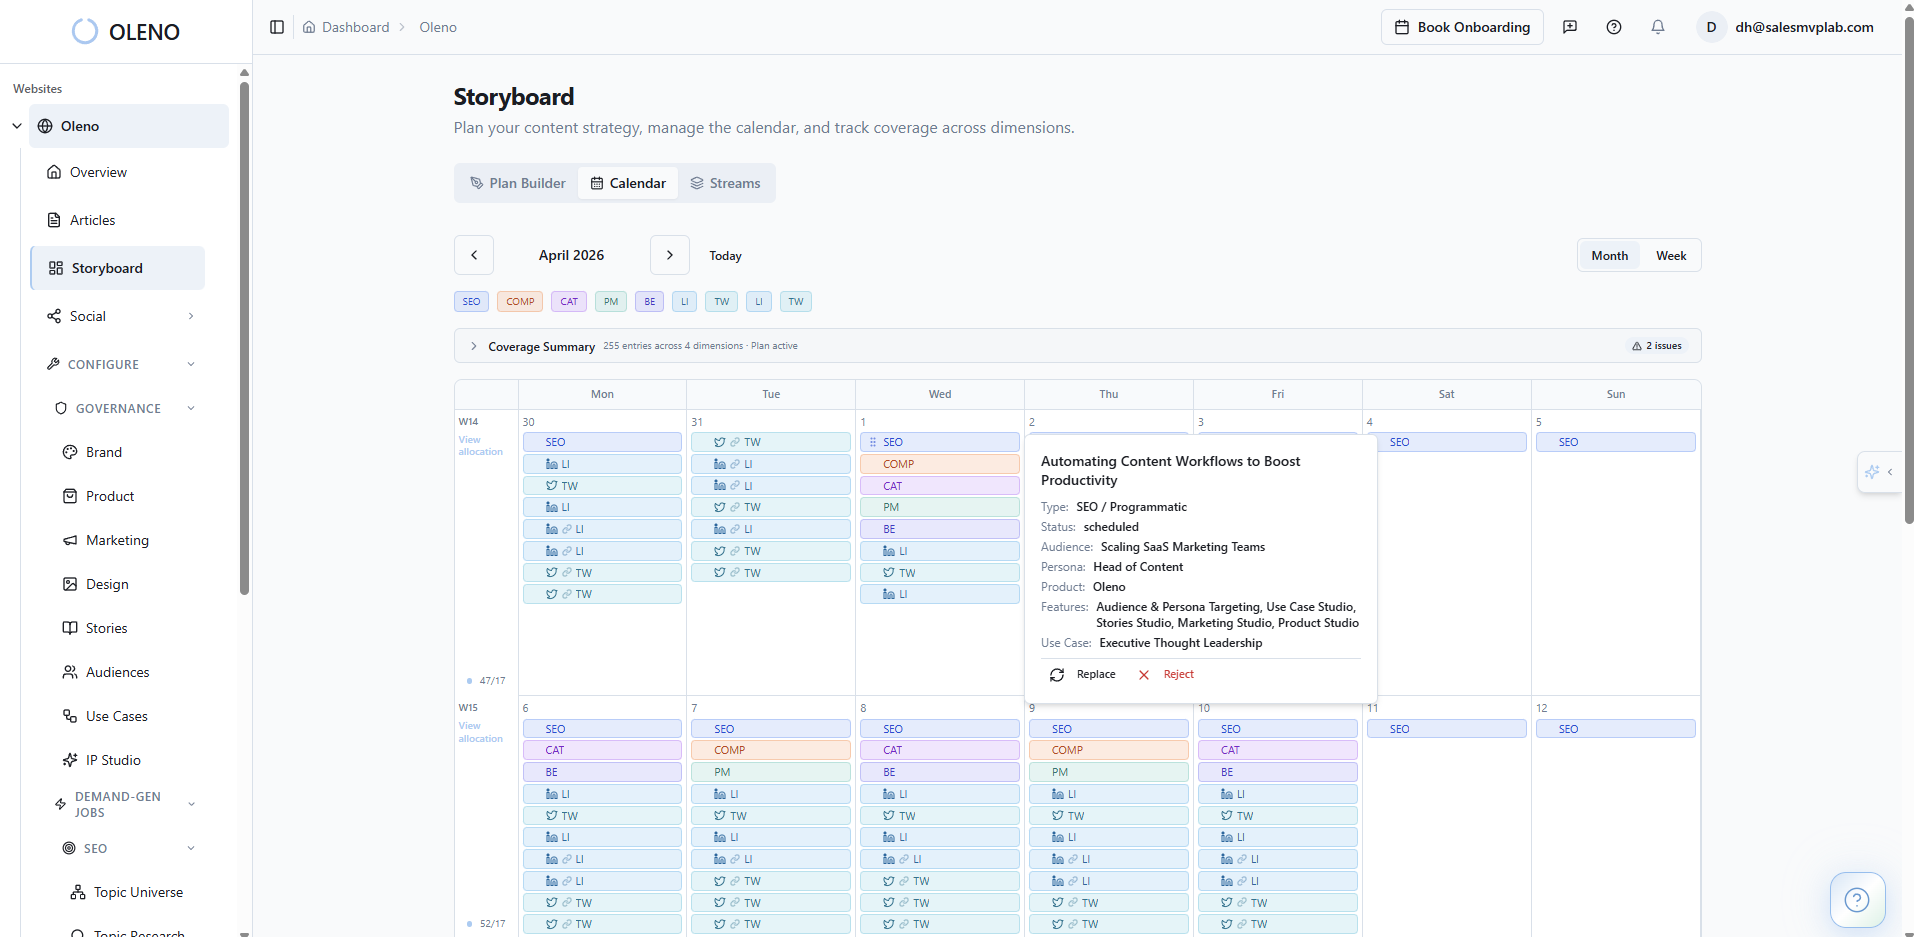Collapse the CONFIGURE section
The image size is (1914, 937).
pos(191,364)
